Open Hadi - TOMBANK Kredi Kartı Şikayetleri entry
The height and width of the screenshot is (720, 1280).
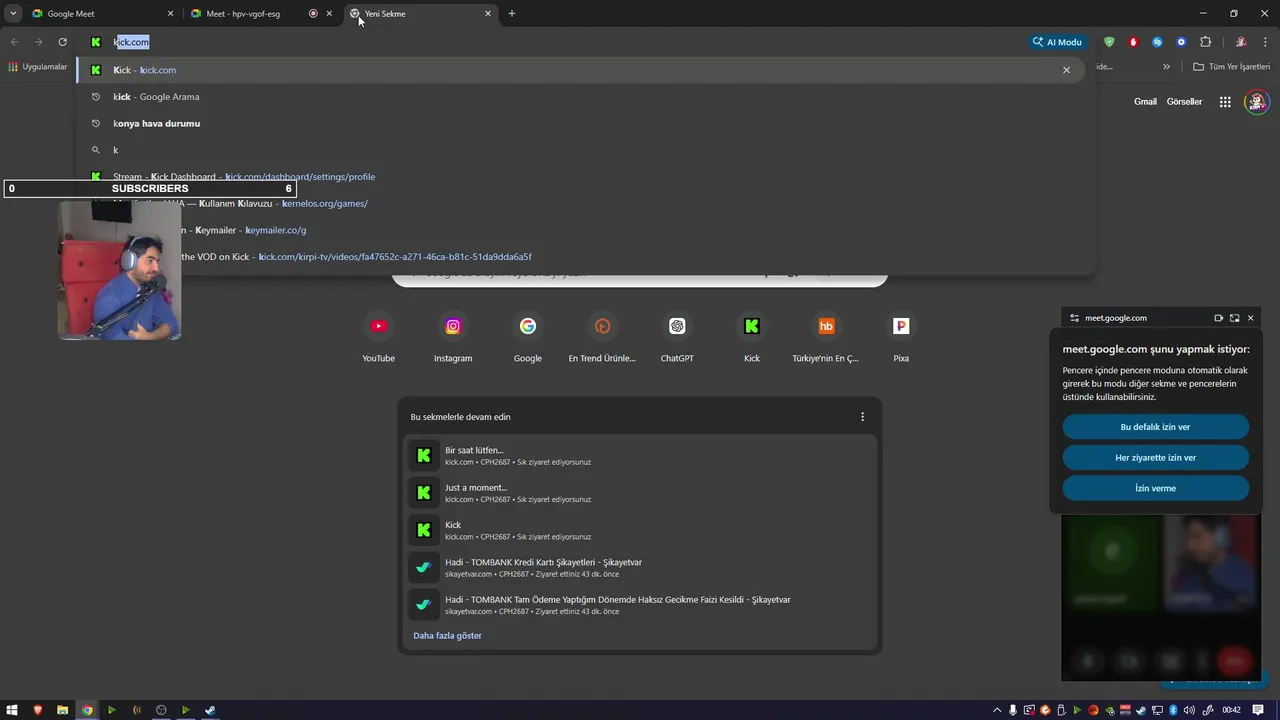[640, 567]
